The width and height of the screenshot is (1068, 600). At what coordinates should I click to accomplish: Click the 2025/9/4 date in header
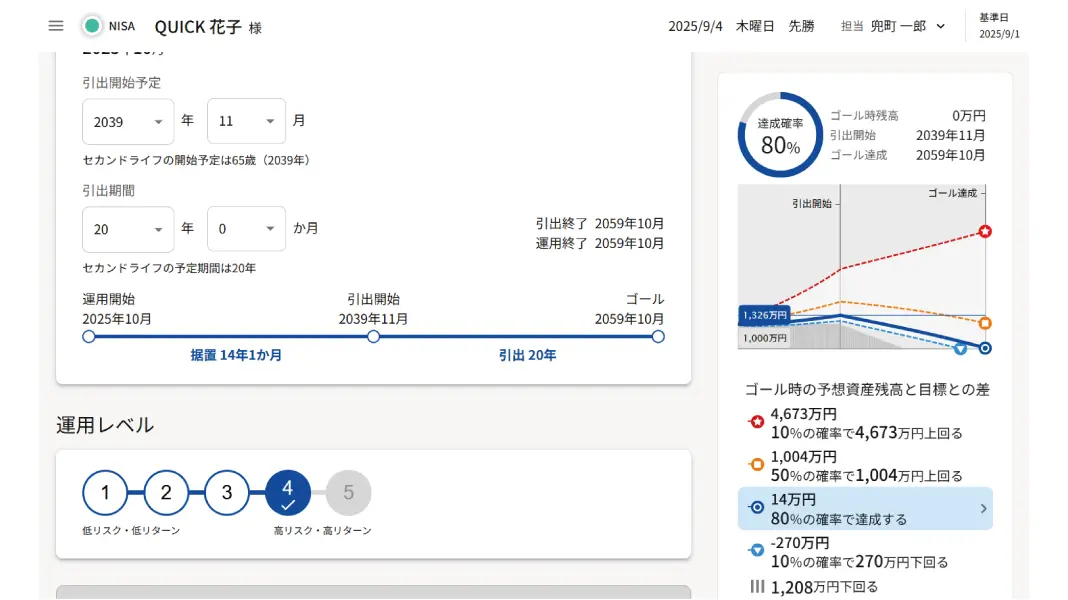pyautogui.click(x=695, y=27)
